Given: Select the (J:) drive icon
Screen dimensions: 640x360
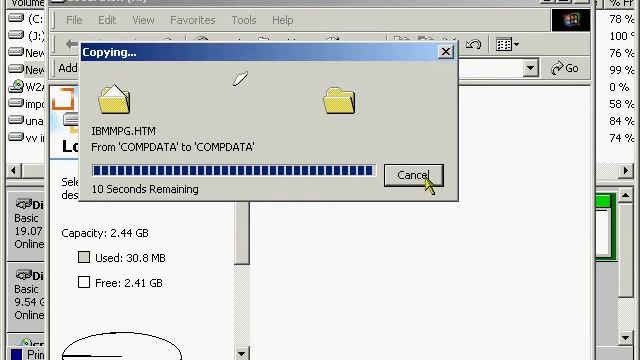Looking at the screenshot, I should [16, 35].
